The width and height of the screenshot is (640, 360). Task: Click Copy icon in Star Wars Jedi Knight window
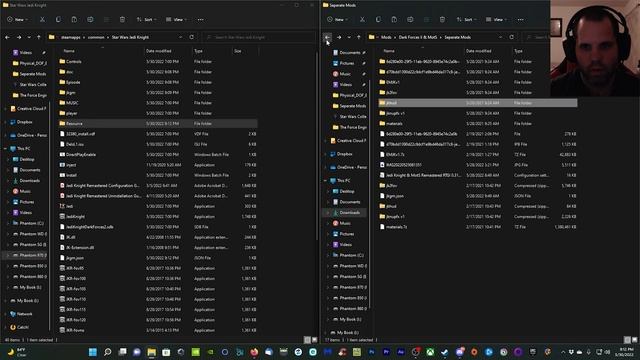click(58, 20)
